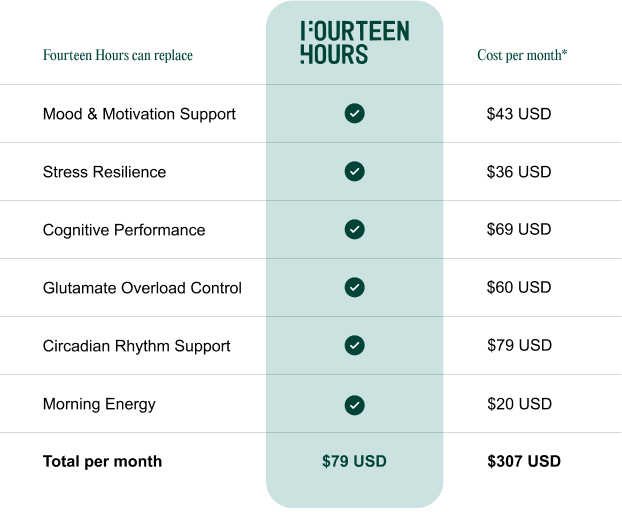The width and height of the screenshot is (622, 512).
Task: Click the Glutamate Overload Control checkmark
Action: point(354,288)
